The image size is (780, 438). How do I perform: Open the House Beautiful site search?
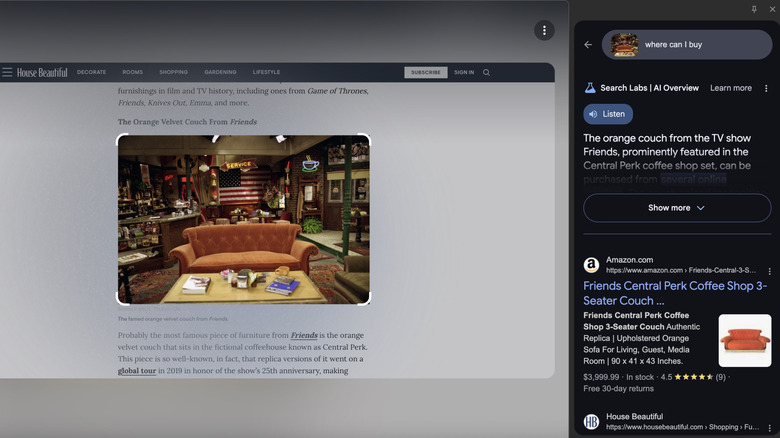pyautogui.click(x=487, y=72)
